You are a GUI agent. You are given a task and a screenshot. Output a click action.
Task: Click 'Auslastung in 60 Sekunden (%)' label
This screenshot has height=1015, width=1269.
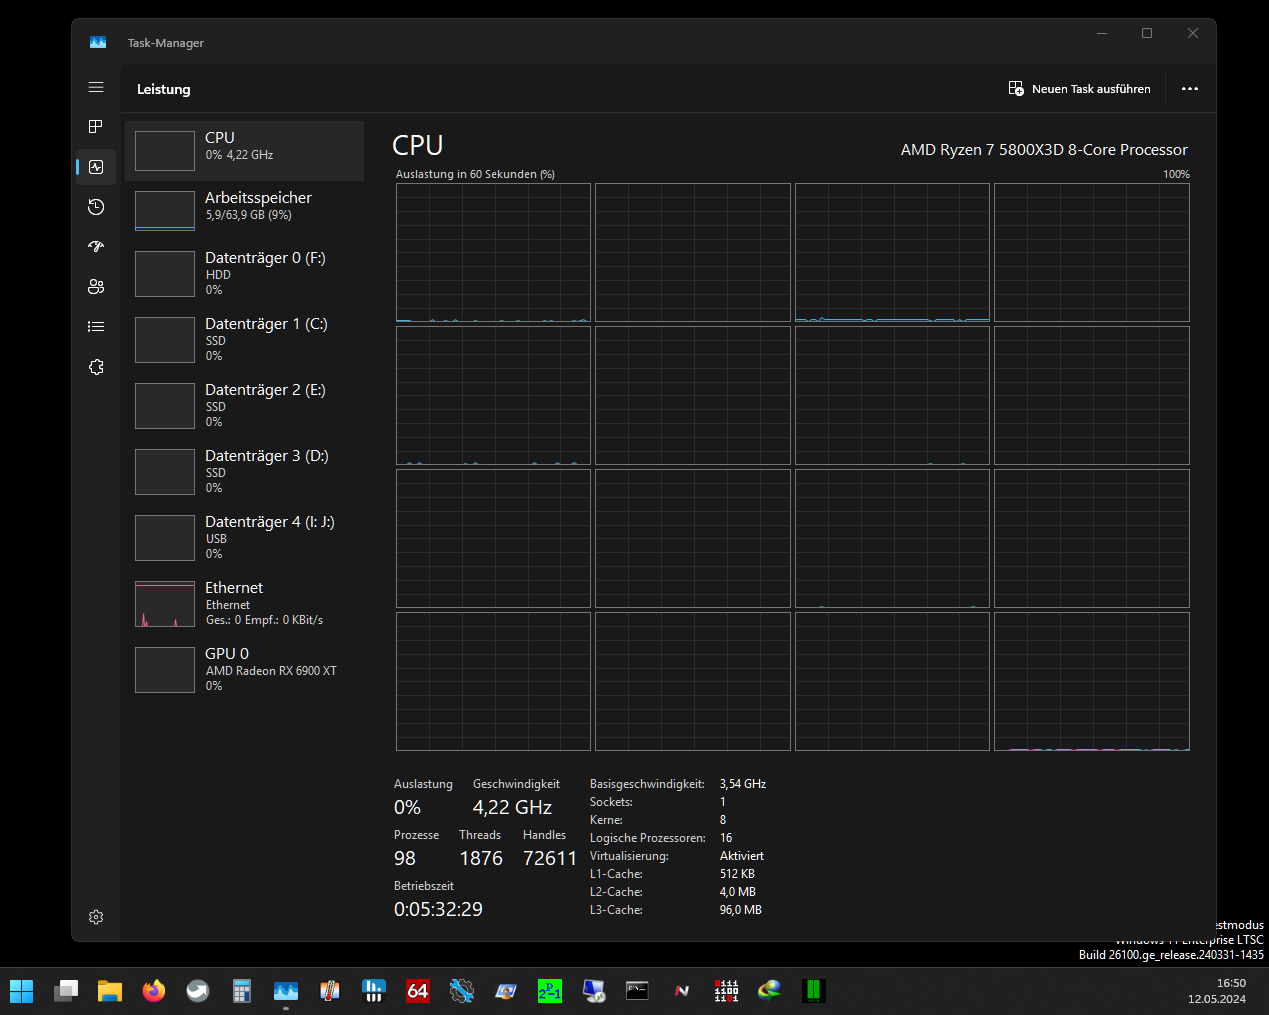[475, 174]
